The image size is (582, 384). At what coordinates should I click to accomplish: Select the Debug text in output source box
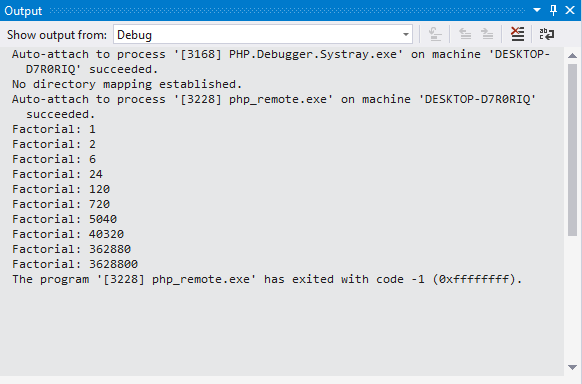[x=134, y=35]
